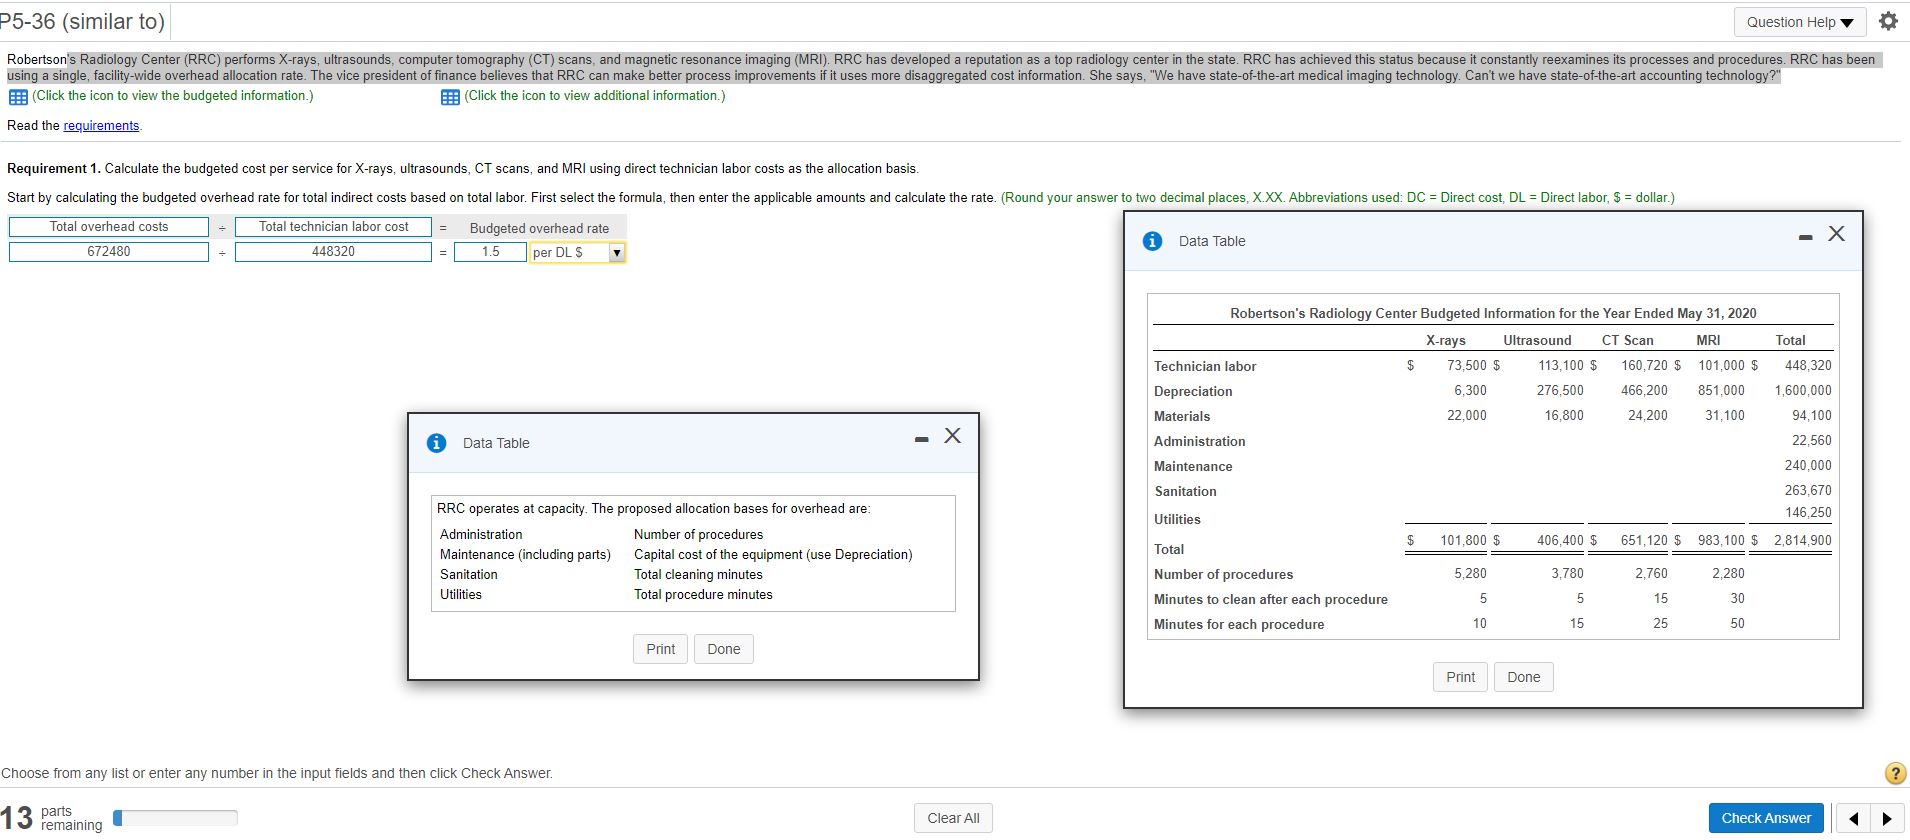The width and height of the screenshot is (1910, 840).
Task: Click 'Capital cost of the equipment' allocation base
Action: coord(773,555)
